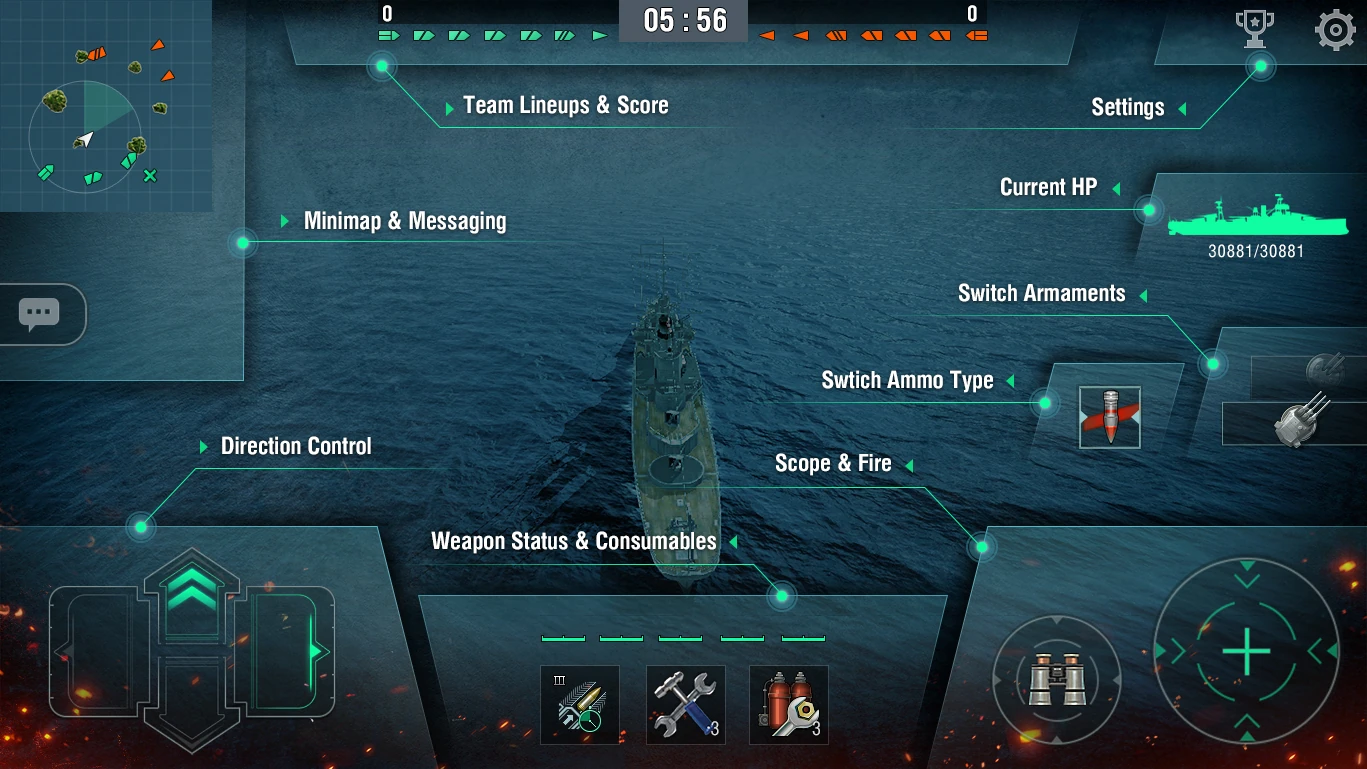
Task: Click the 05:56 battle timer
Action: tap(684, 20)
